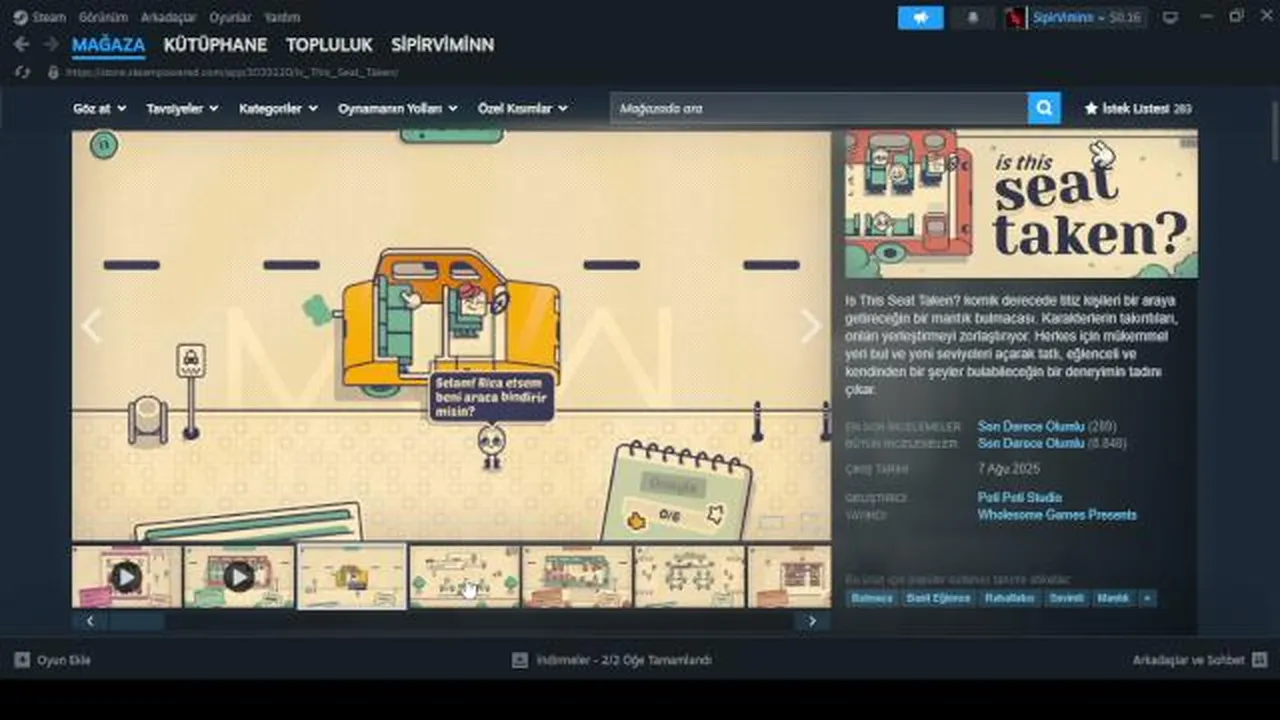Click the padlock icon beside the URL
Screen dimensions: 1280x720
coord(53,73)
